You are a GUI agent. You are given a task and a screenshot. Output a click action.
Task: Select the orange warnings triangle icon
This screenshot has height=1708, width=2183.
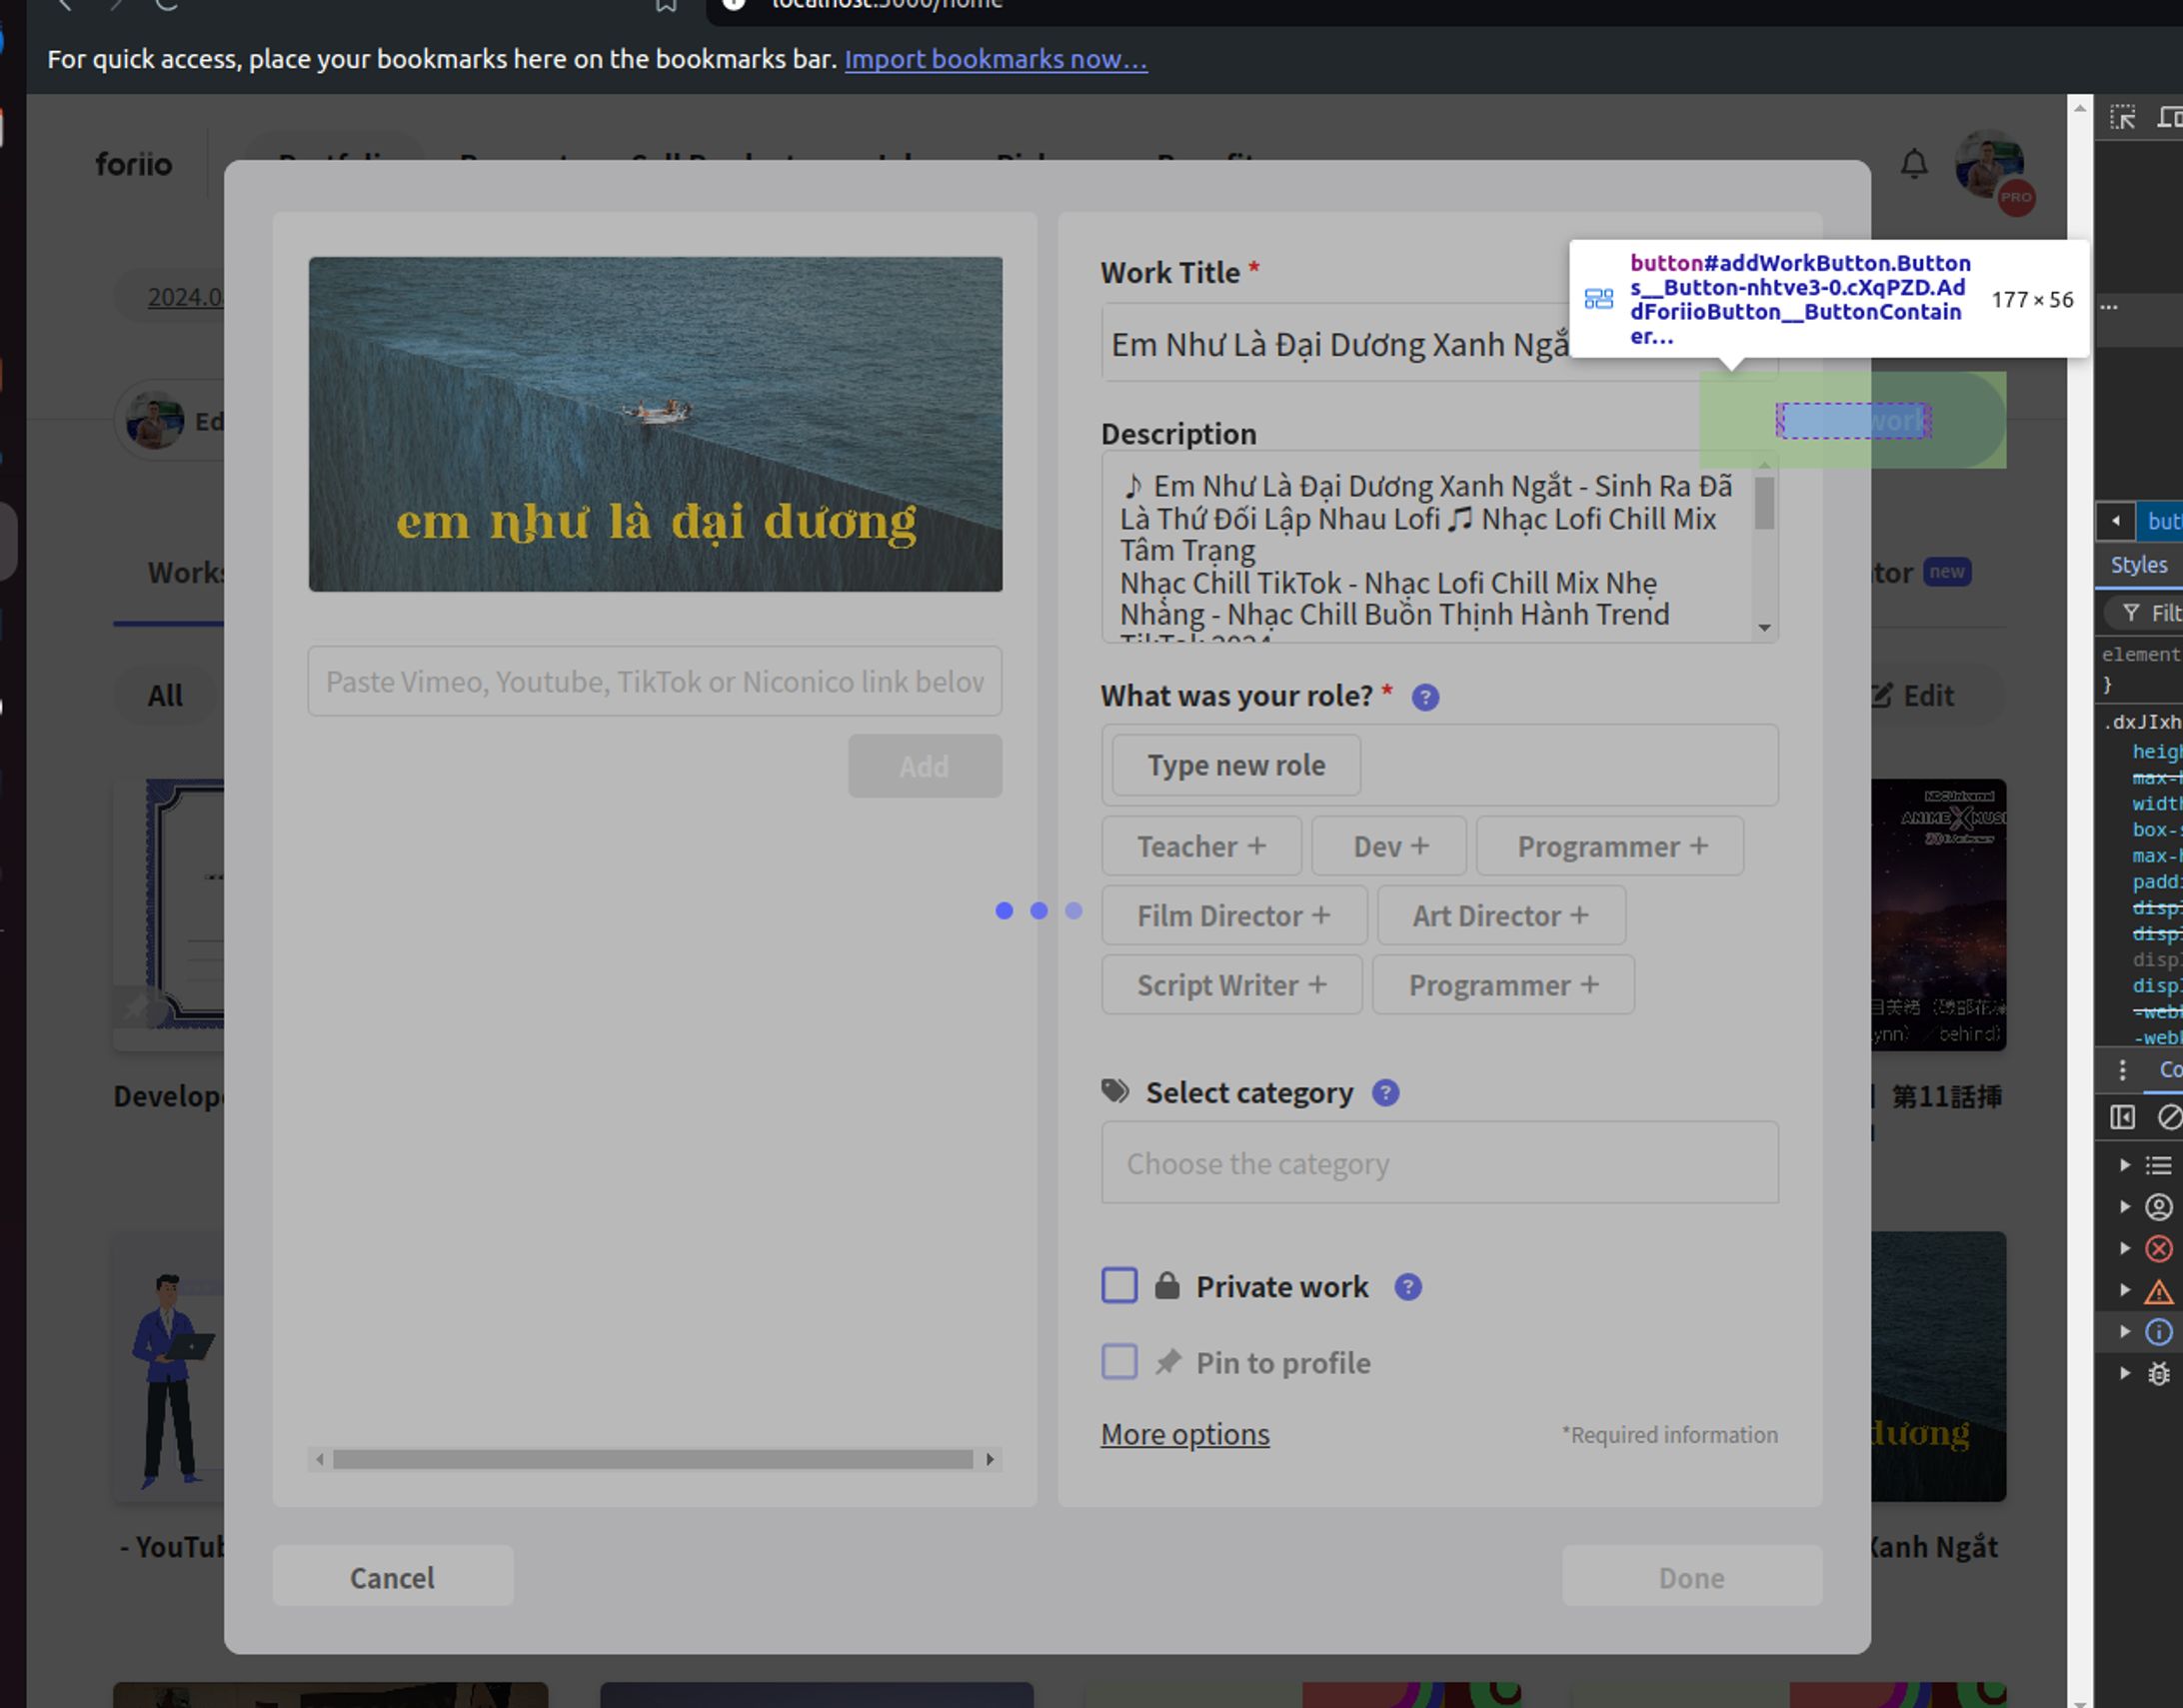coord(2159,1291)
